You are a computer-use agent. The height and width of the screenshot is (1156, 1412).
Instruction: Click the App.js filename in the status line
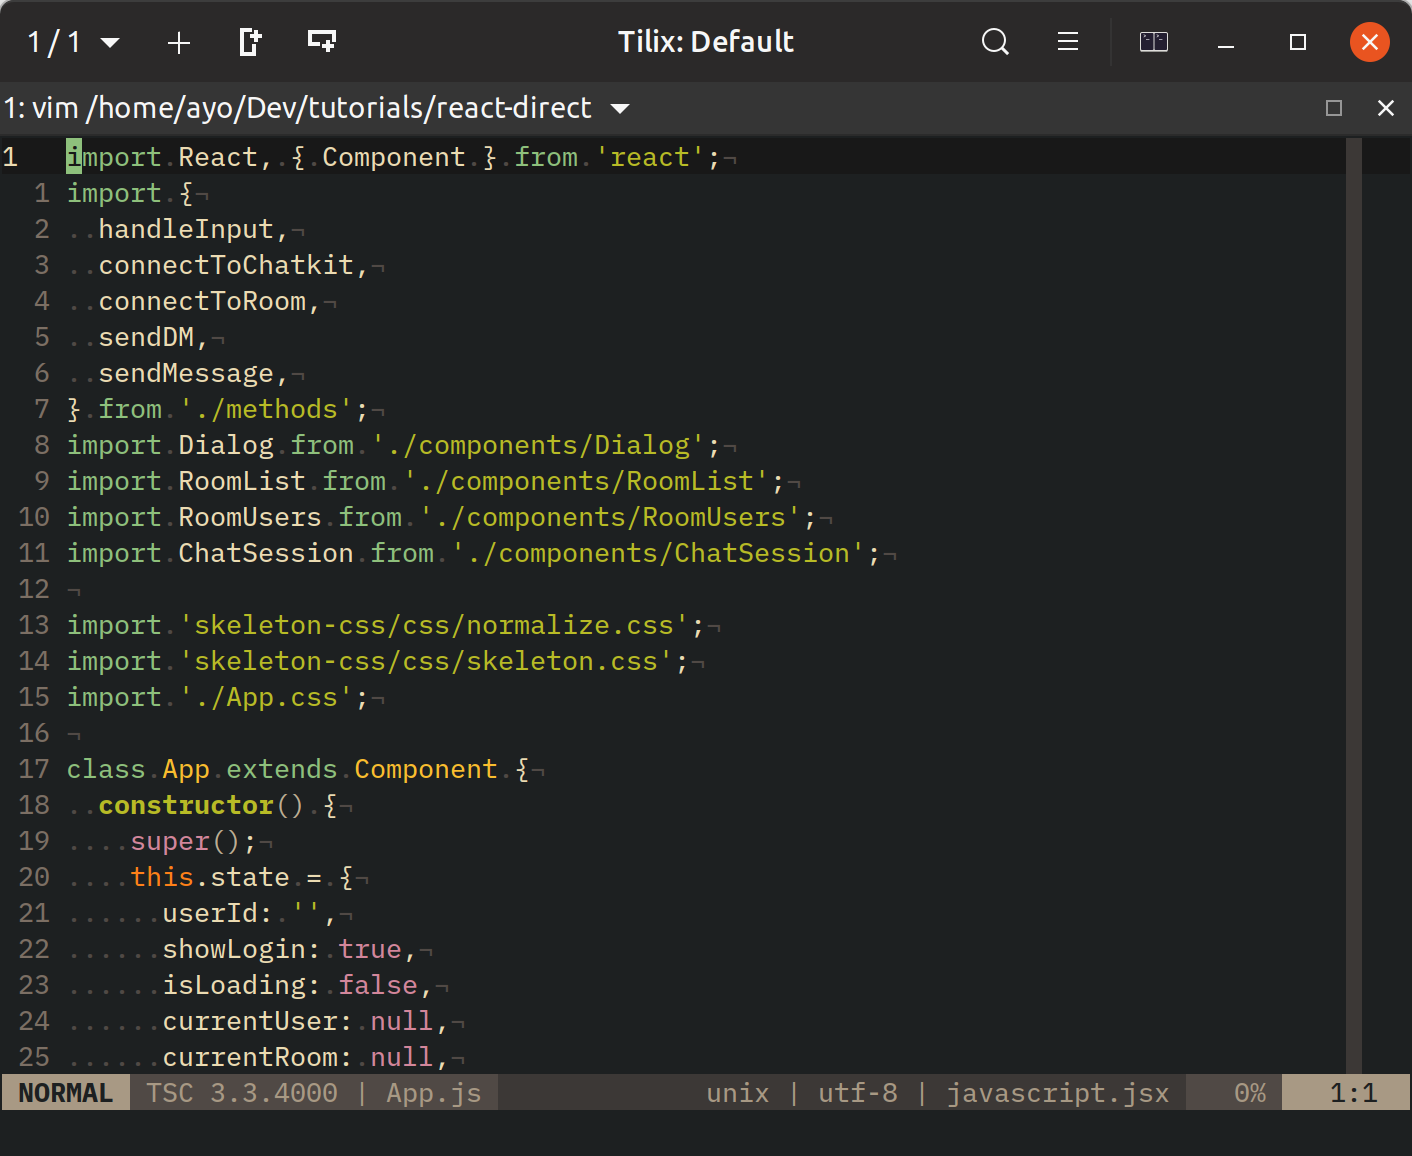[434, 1093]
